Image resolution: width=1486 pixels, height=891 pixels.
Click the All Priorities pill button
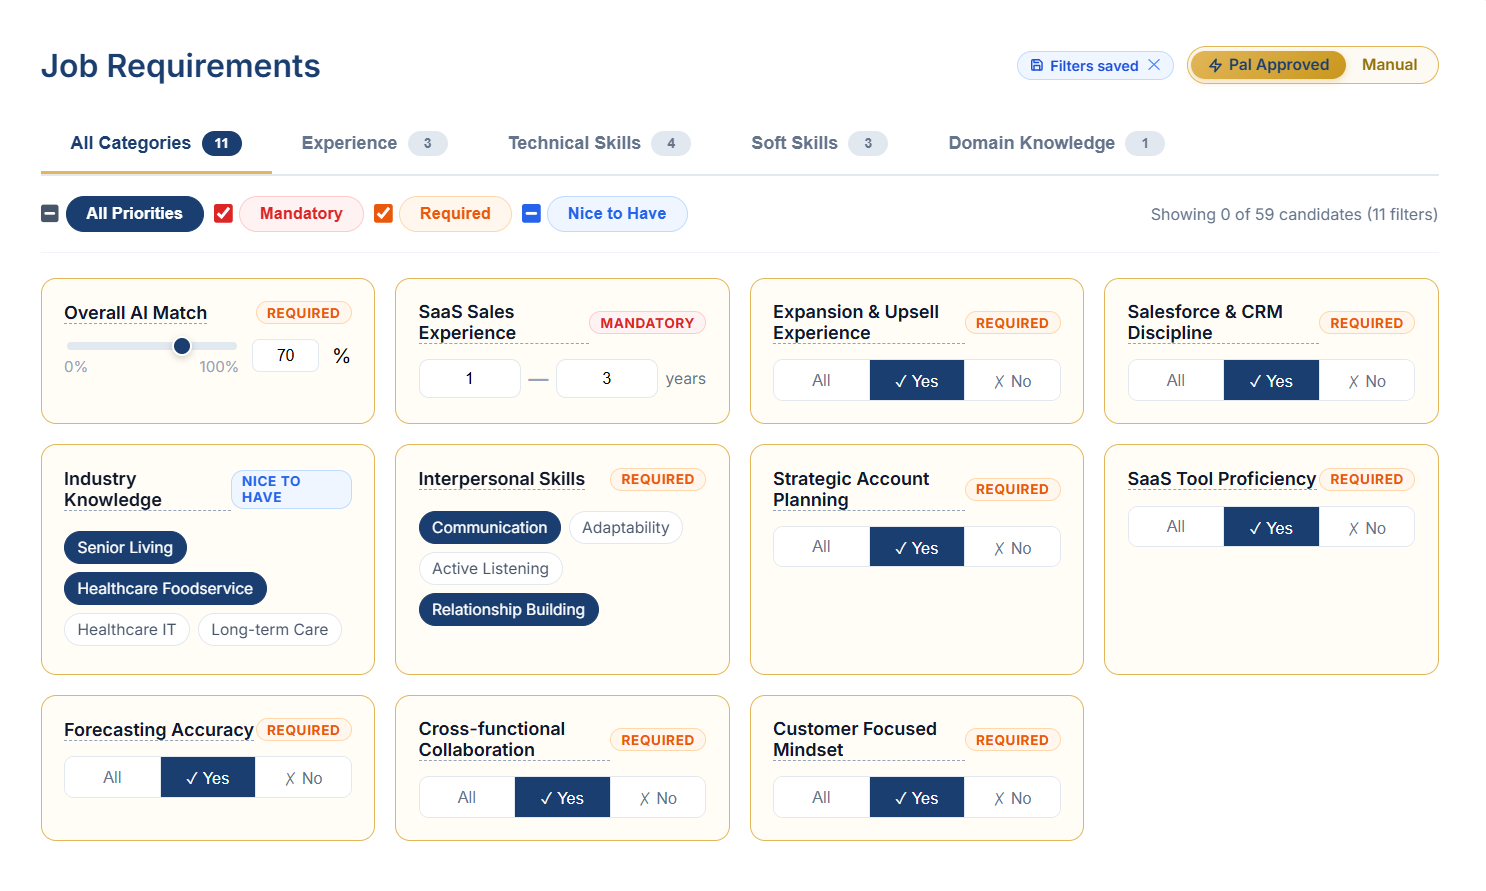click(135, 214)
